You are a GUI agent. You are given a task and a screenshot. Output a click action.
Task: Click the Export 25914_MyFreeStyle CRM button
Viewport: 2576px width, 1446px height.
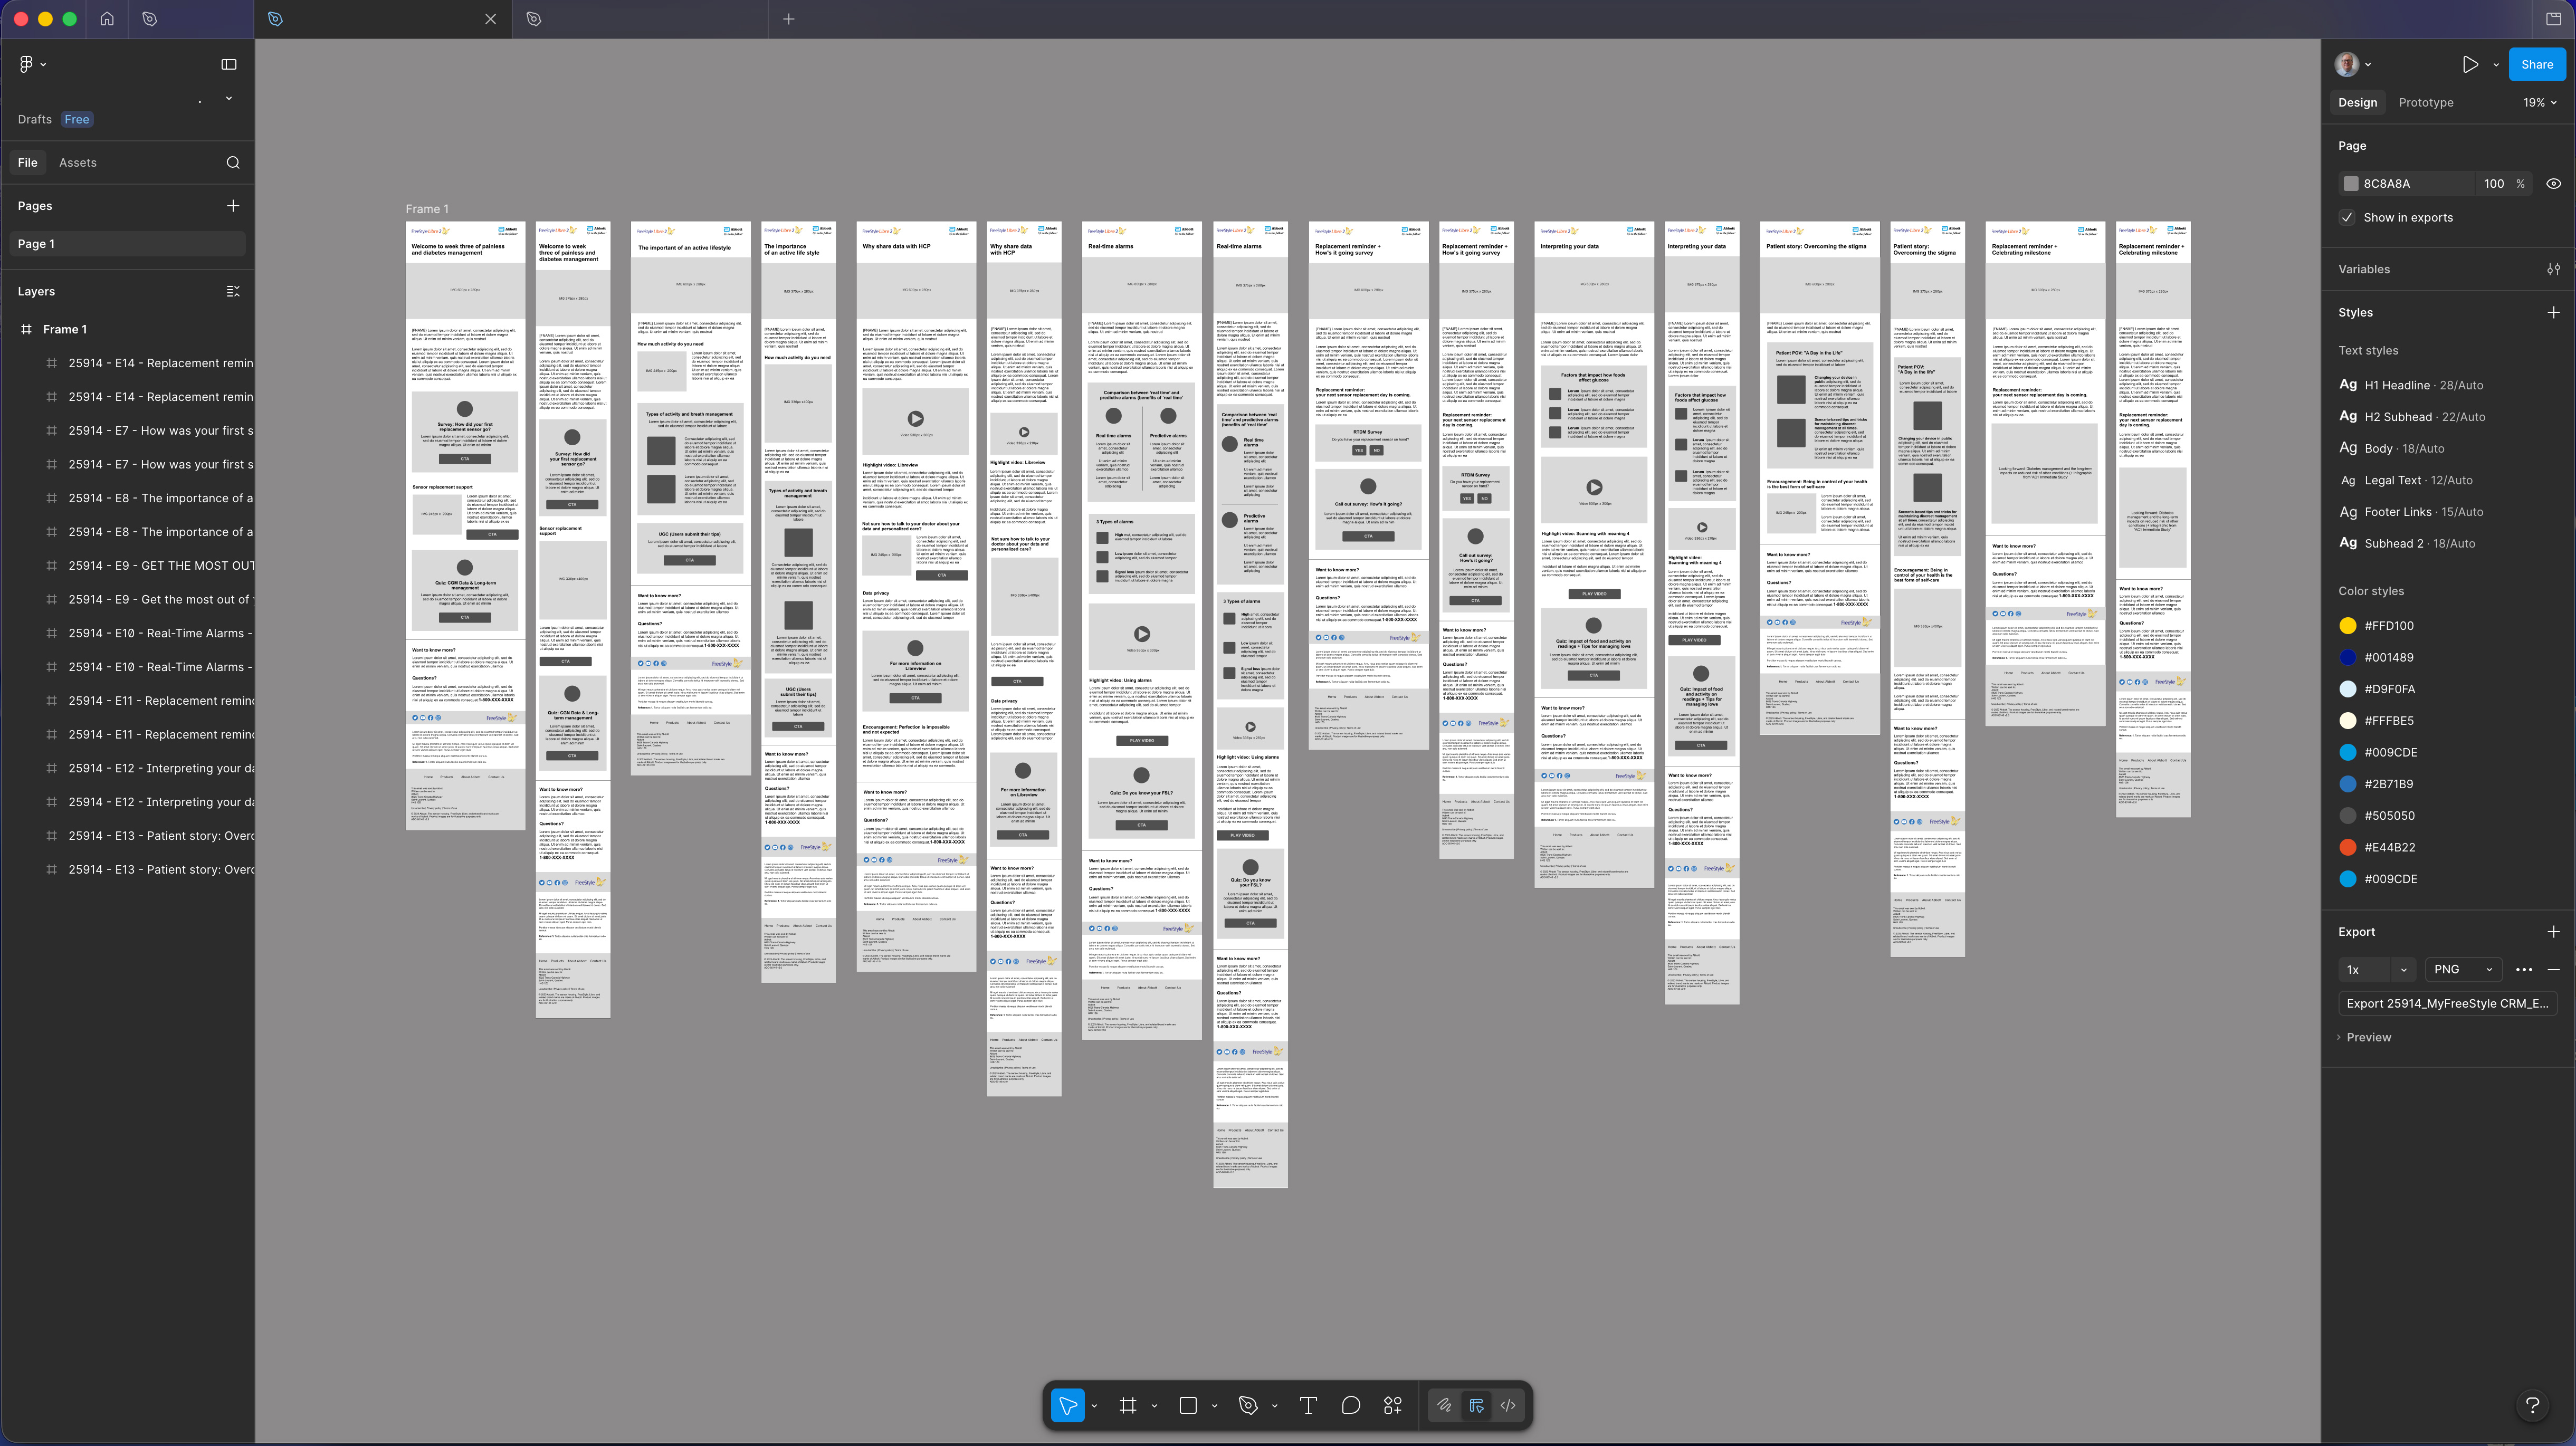(2447, 1003)
